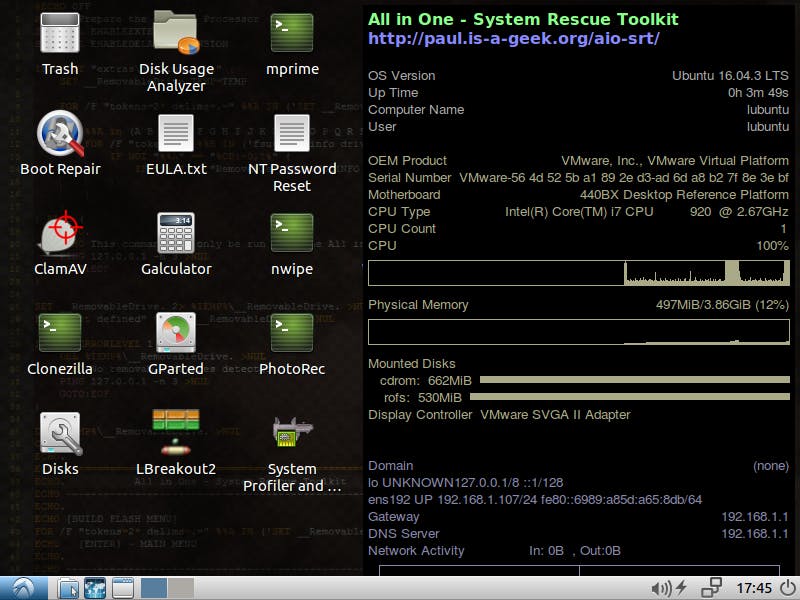This screenshot has width=800, height=600.
Task: Open the Trash desktop icon
Action: point(60,33)
